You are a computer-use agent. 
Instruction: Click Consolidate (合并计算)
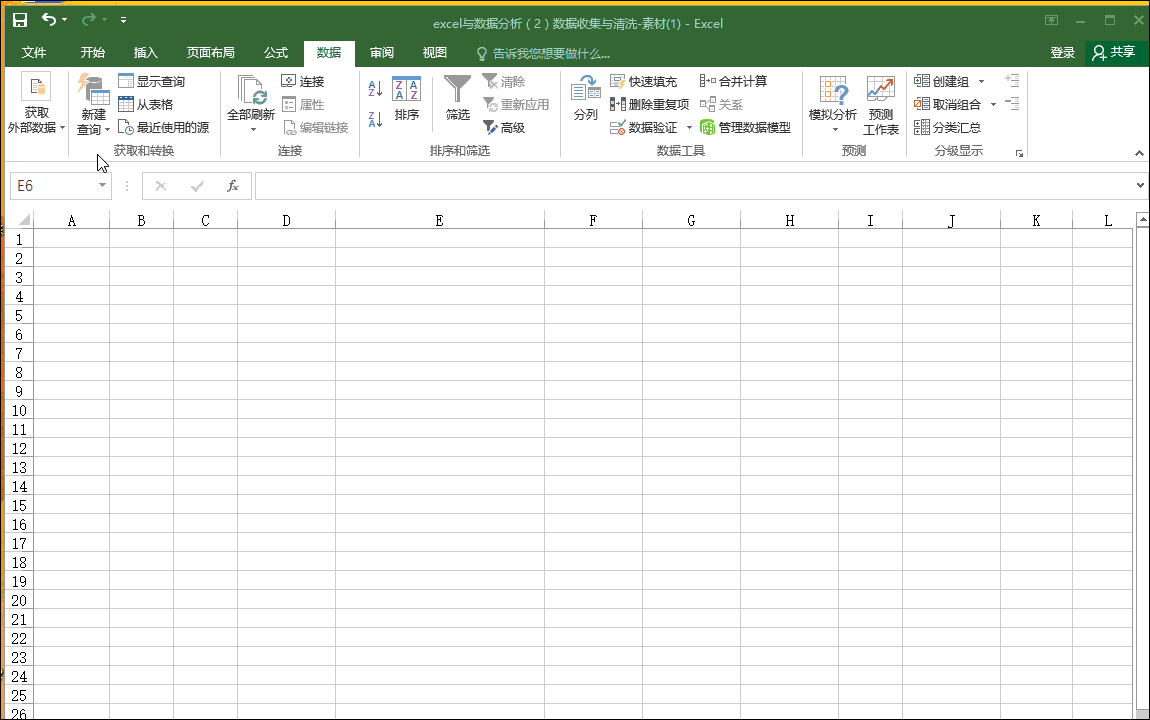tap(733, 81)
